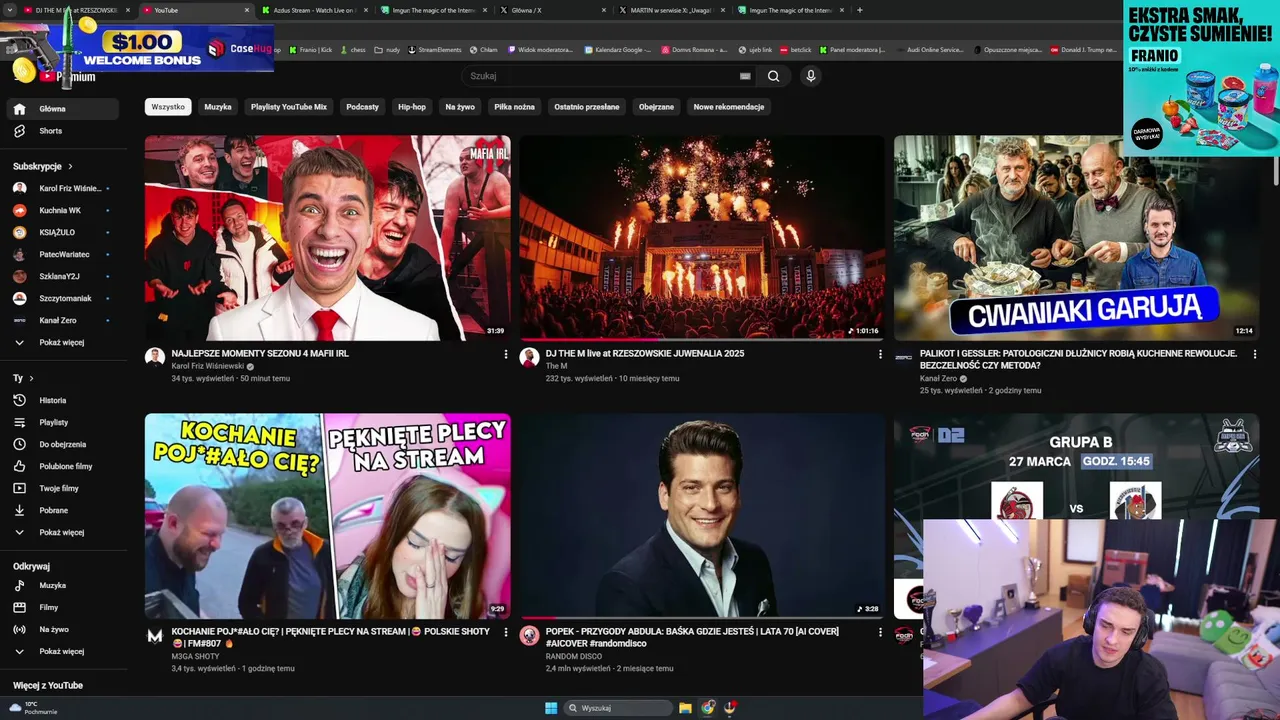The width and height of the screenshot is (1280, 720).
Task: Expand Pokaż więcej under Odkrywaj
Action: (x=62, y=651)
